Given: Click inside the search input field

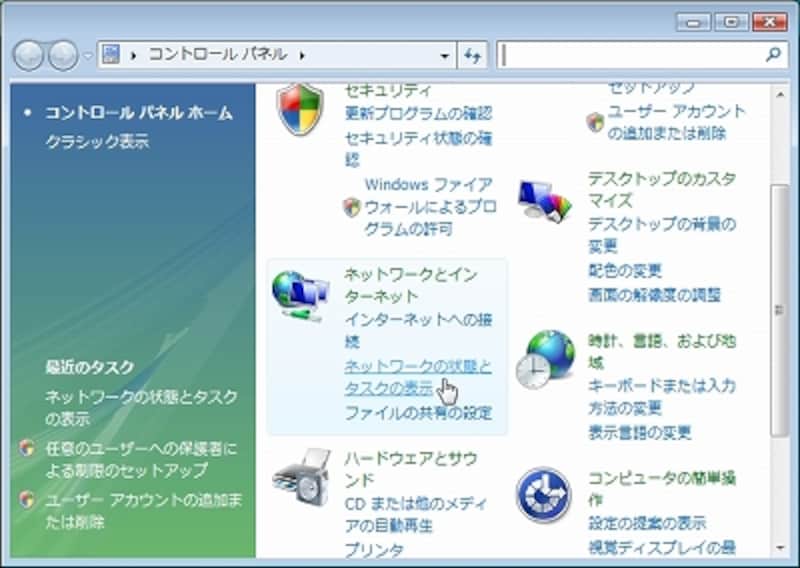Looking at the screenshot, I should click(630, 55).
